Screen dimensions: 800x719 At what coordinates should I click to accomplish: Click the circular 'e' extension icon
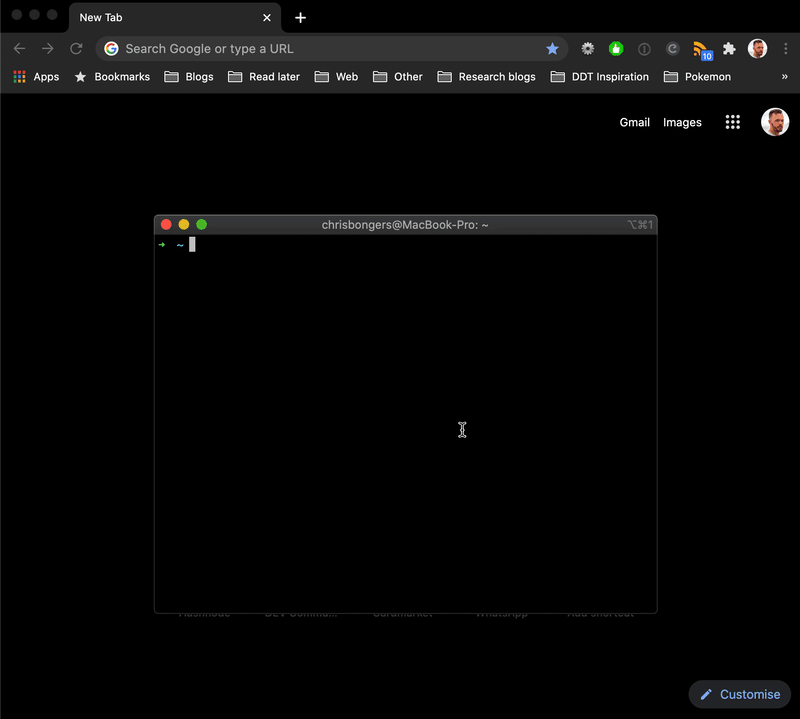672,48
